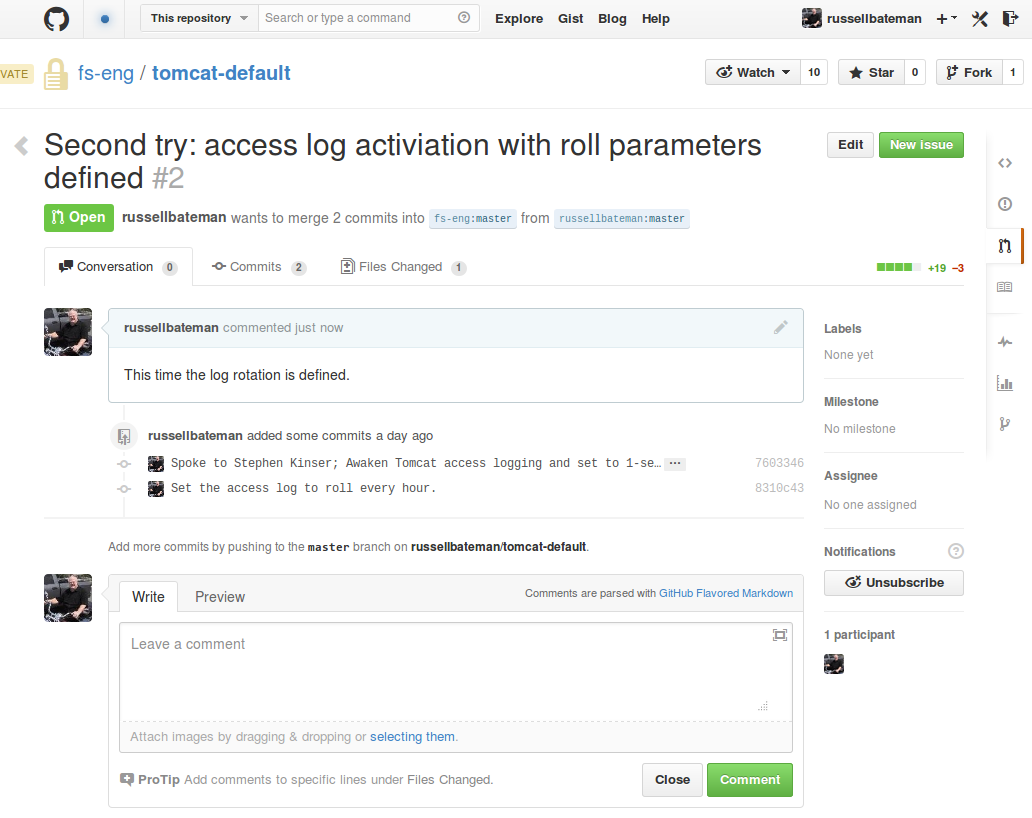View stargazers count 0
Viewport: 1032px width, 818px height.
tap(915, 72)
